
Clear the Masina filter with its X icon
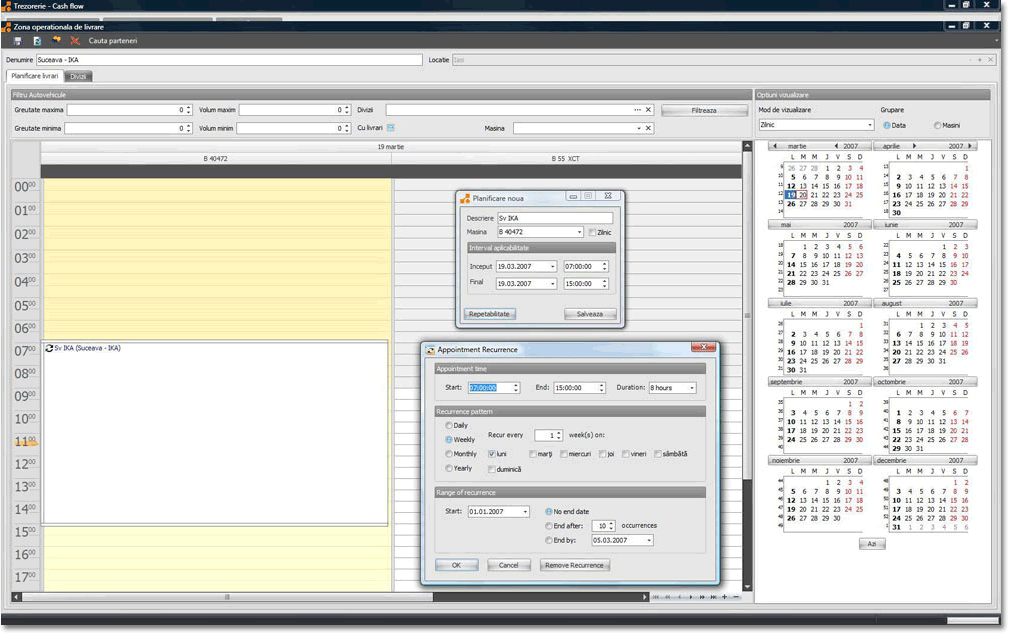[648, 128]
